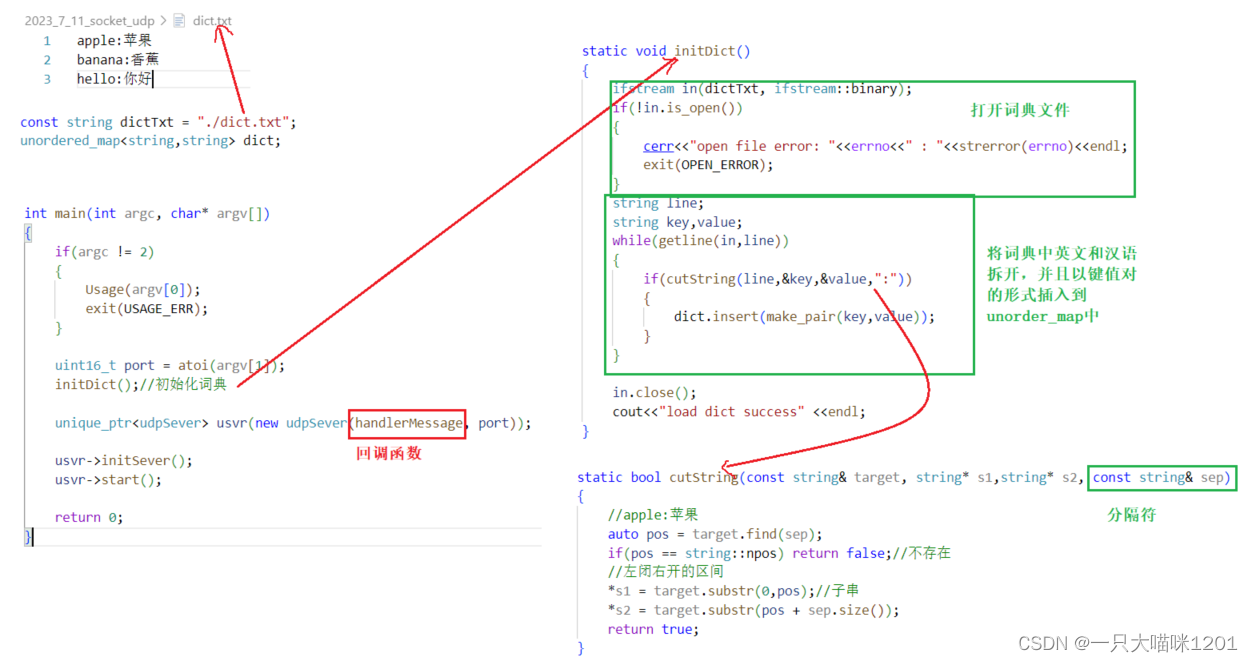Screen dimensions: 1253x662
Task: Click line number 3 in the gutter
Action: point(47,79)
